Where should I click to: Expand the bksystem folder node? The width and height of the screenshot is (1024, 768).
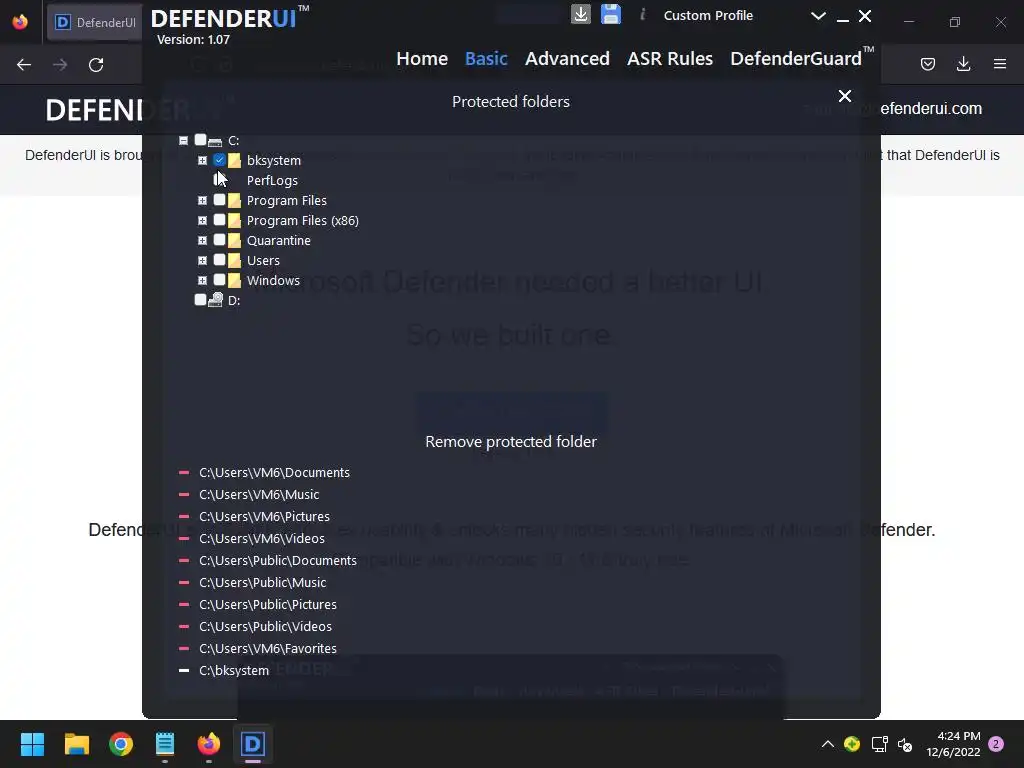[x=202, y=160]
